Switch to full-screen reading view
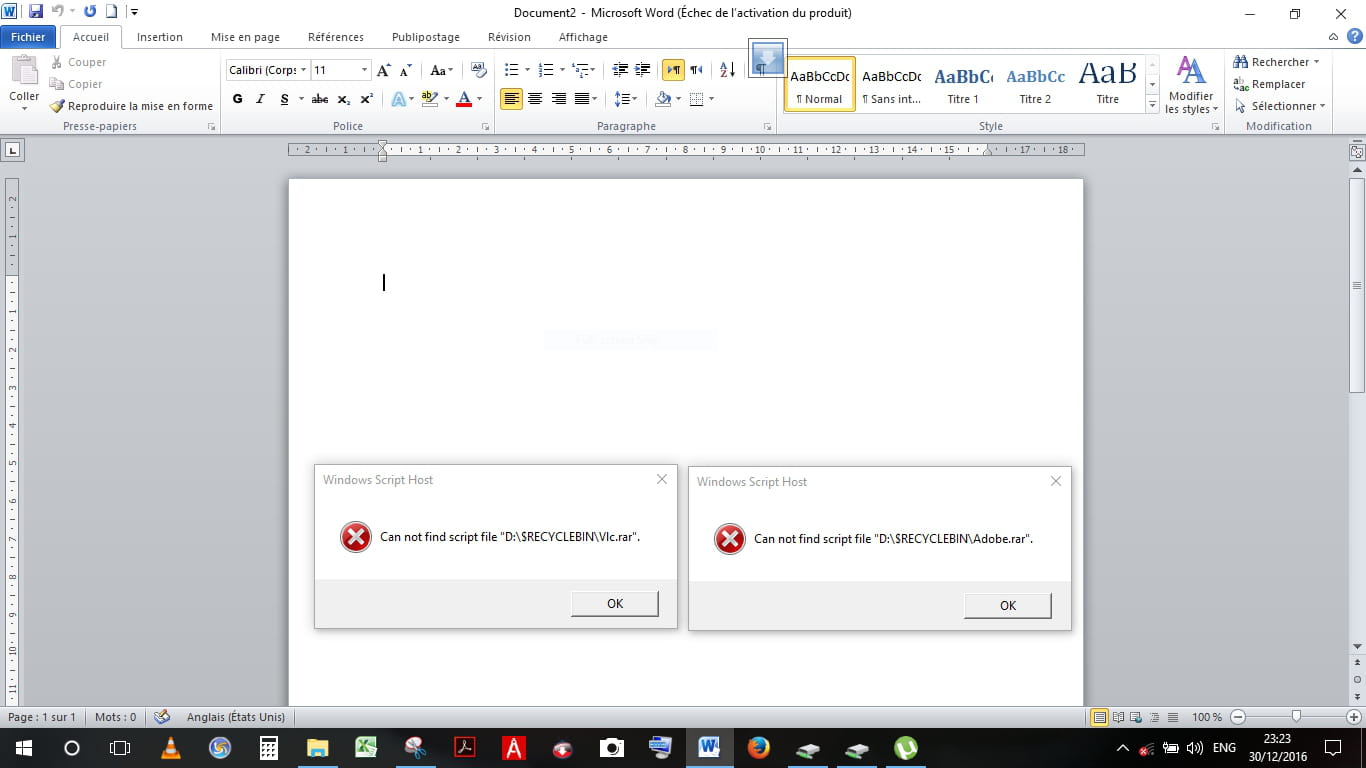The height and width of the screenshot is (768, 1366). click(x=1118, y=717)
